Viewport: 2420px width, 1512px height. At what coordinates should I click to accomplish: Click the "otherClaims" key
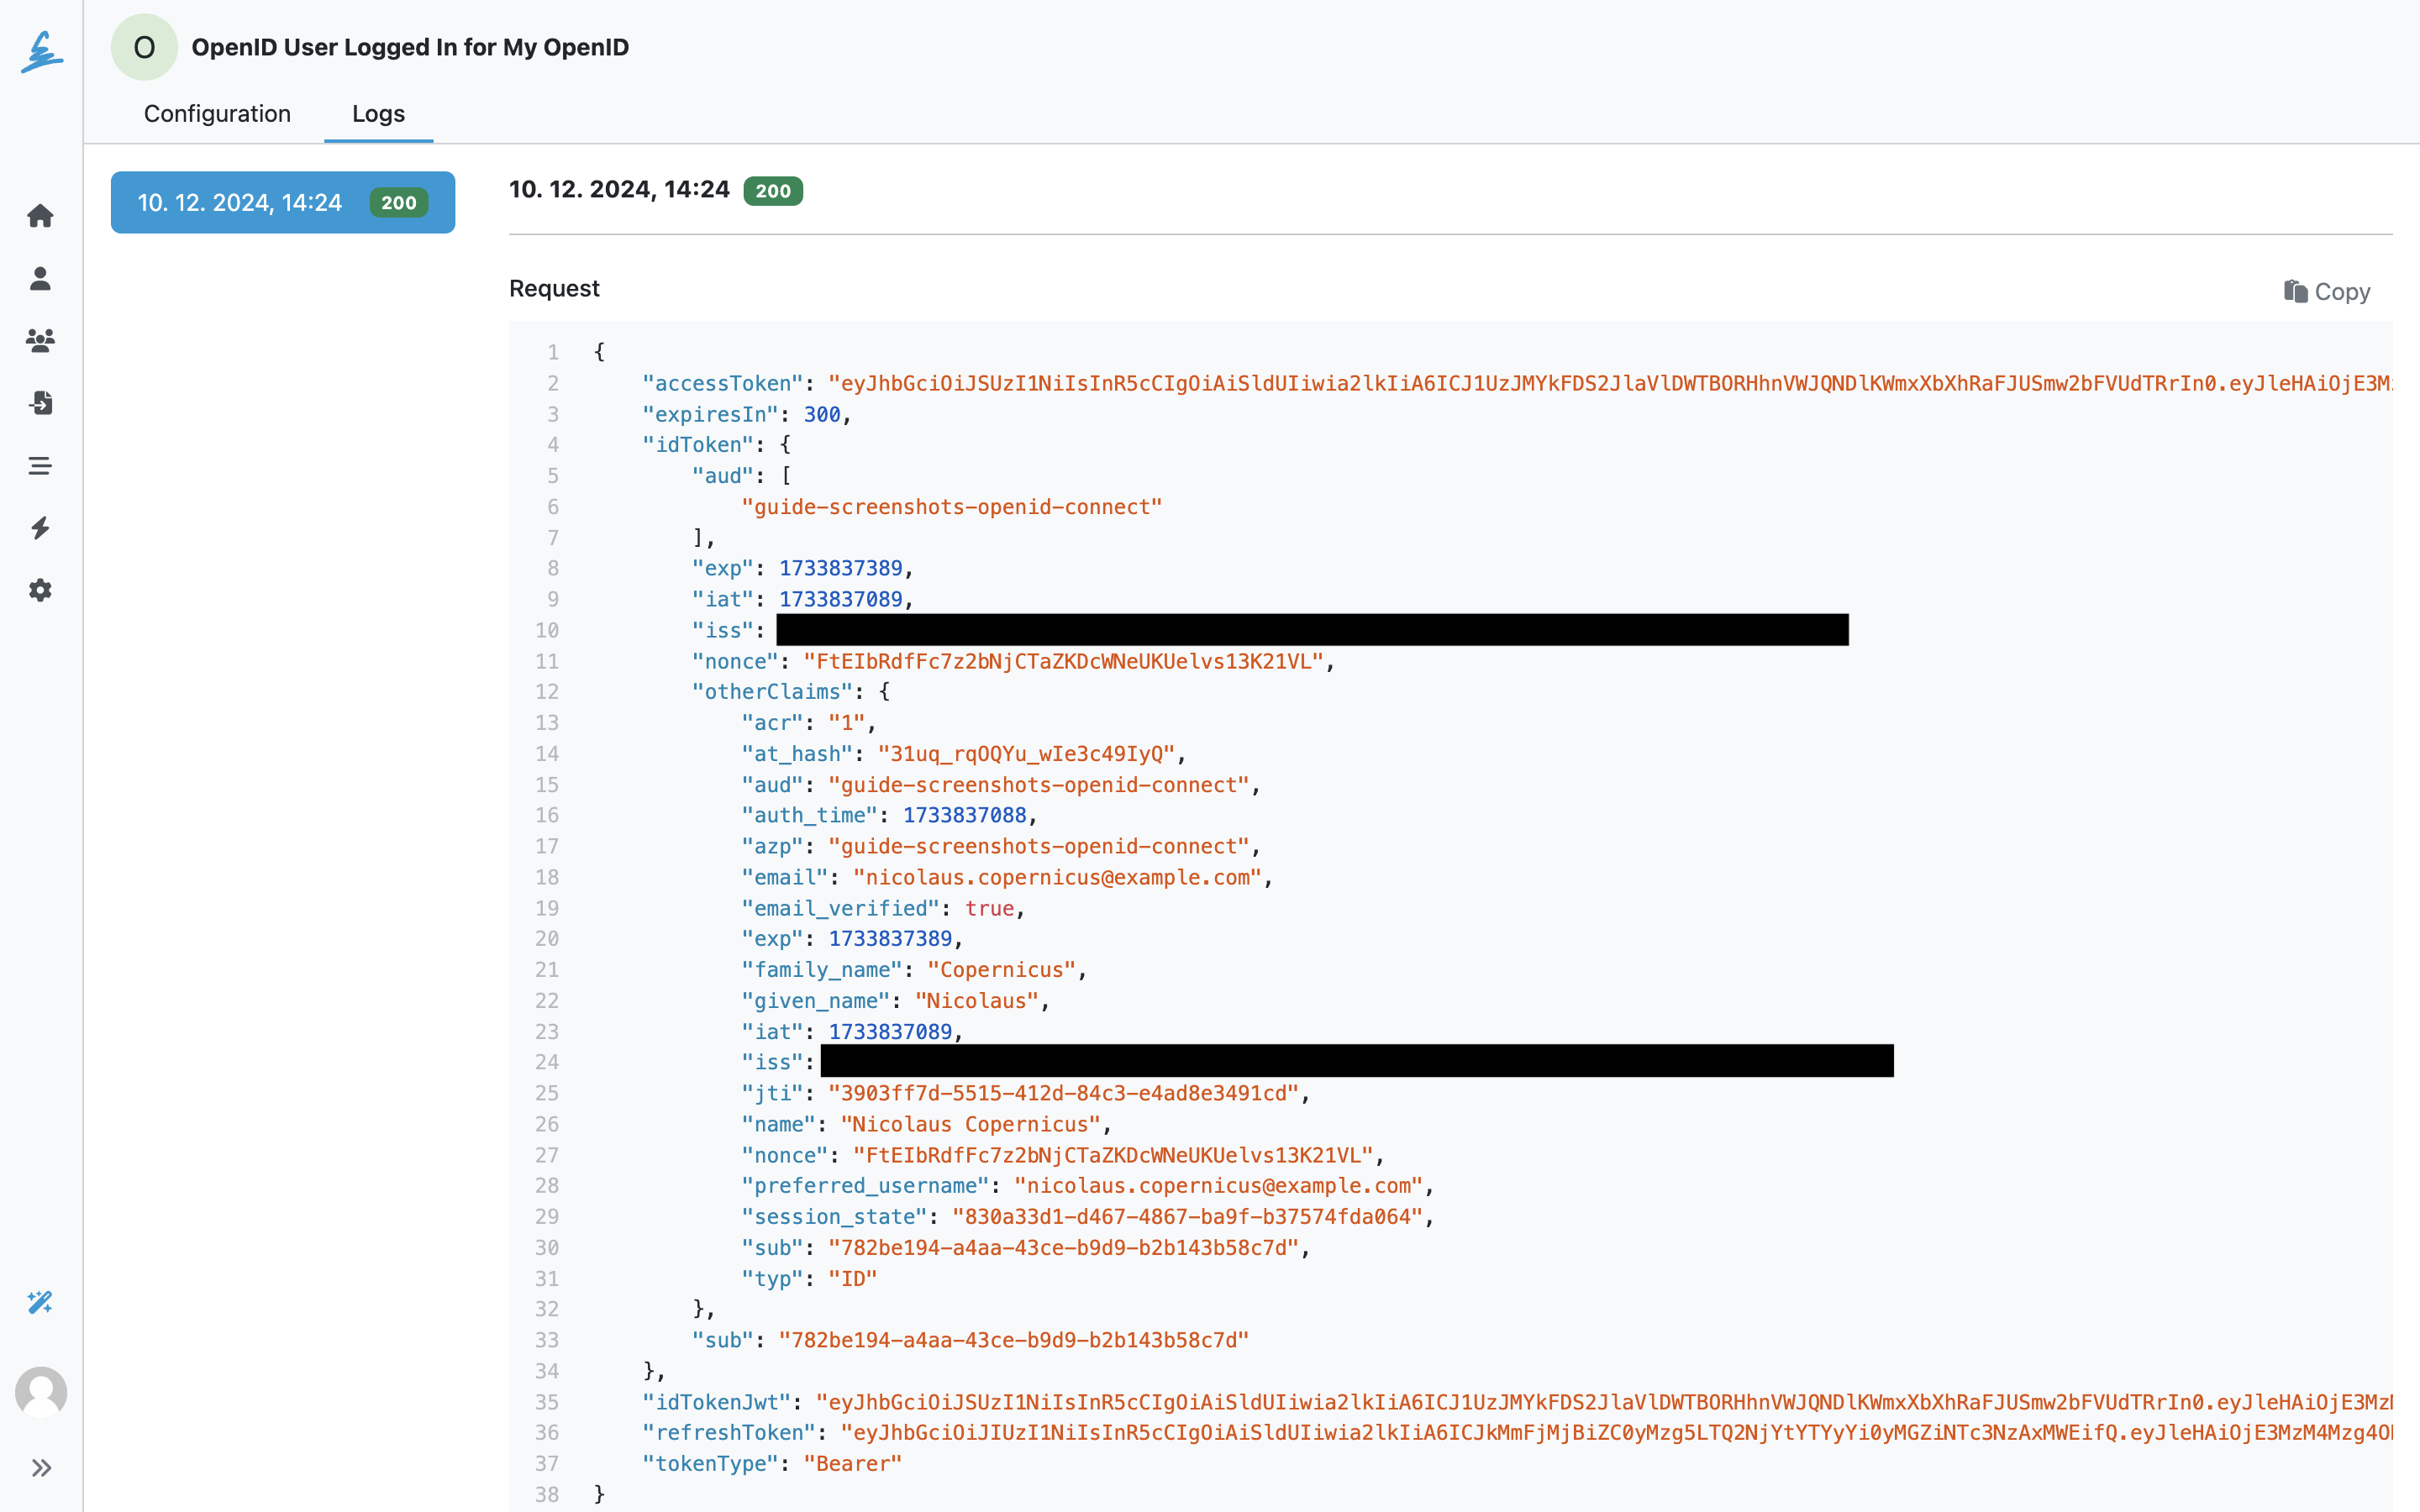(x=772, y=692)
